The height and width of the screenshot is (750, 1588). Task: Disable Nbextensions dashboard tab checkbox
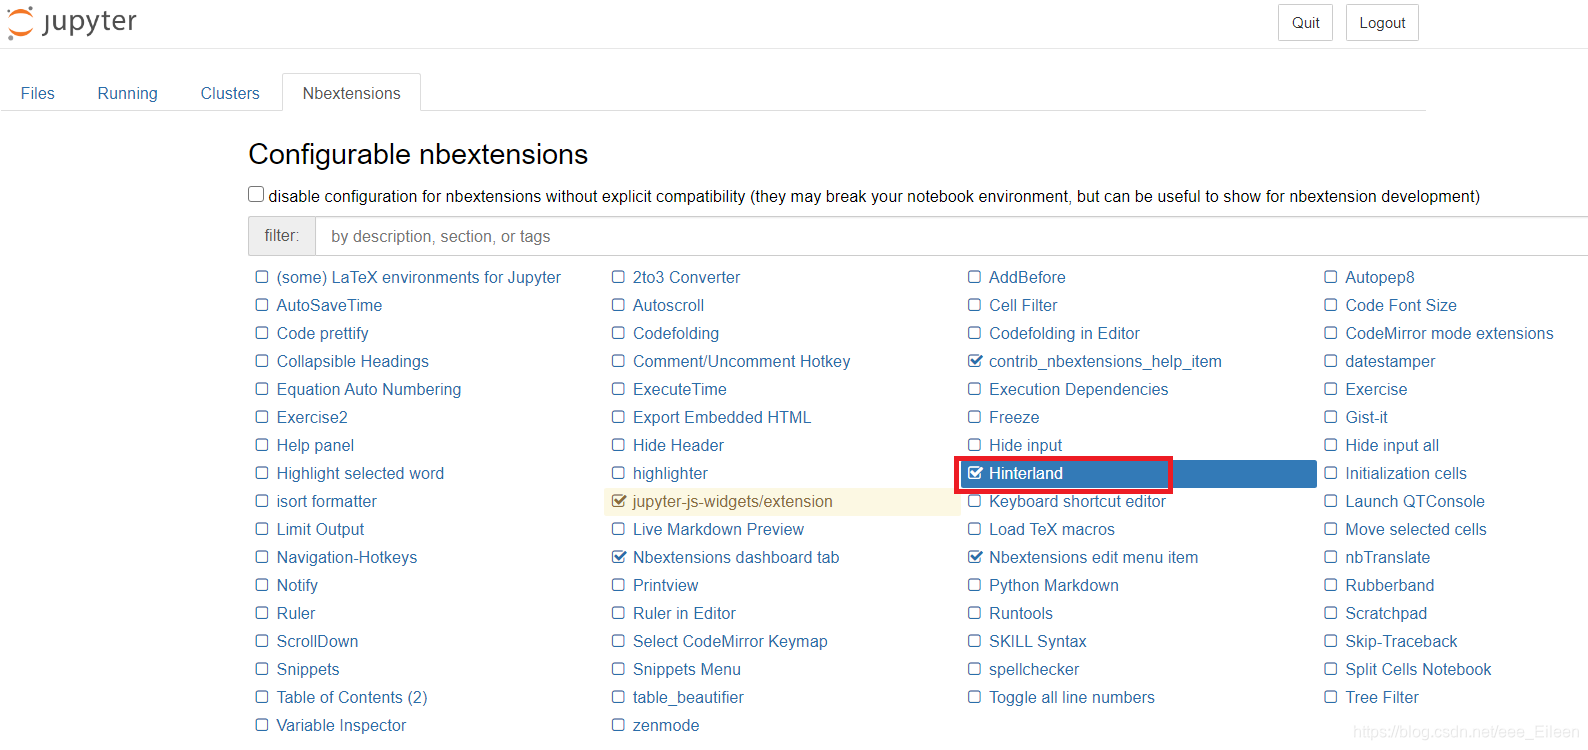tap(618, 557)
